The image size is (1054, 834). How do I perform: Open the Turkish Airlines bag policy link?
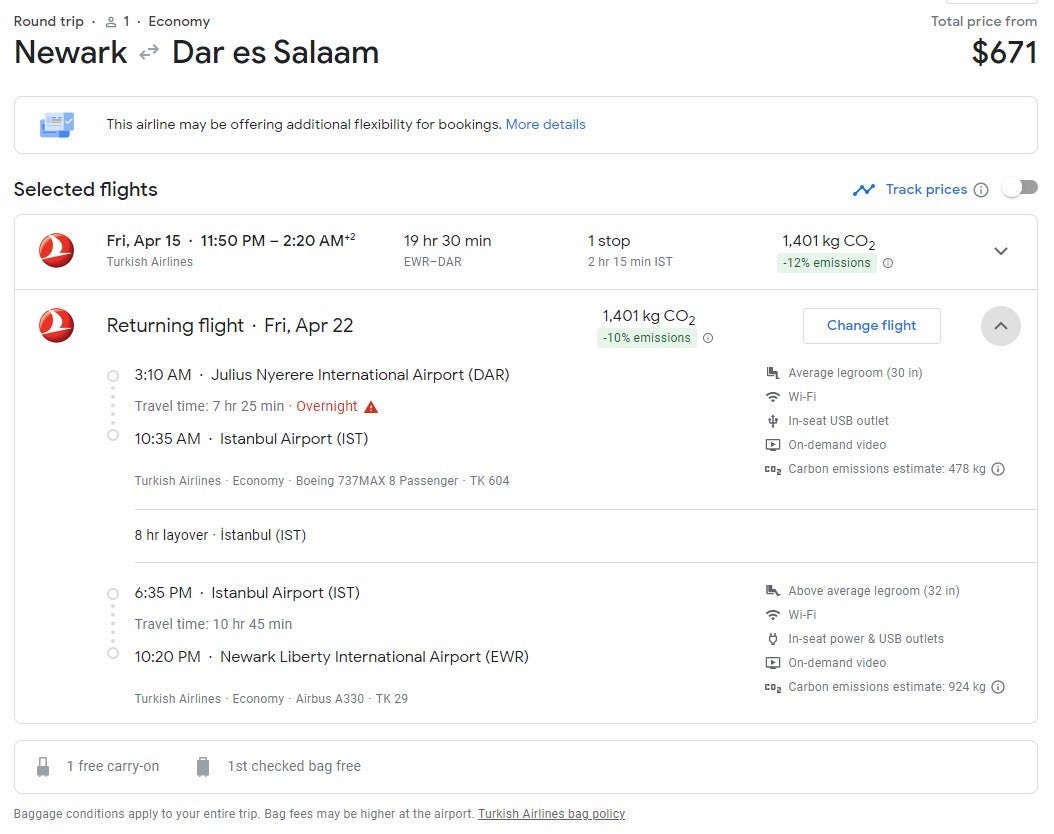[551, 814]
